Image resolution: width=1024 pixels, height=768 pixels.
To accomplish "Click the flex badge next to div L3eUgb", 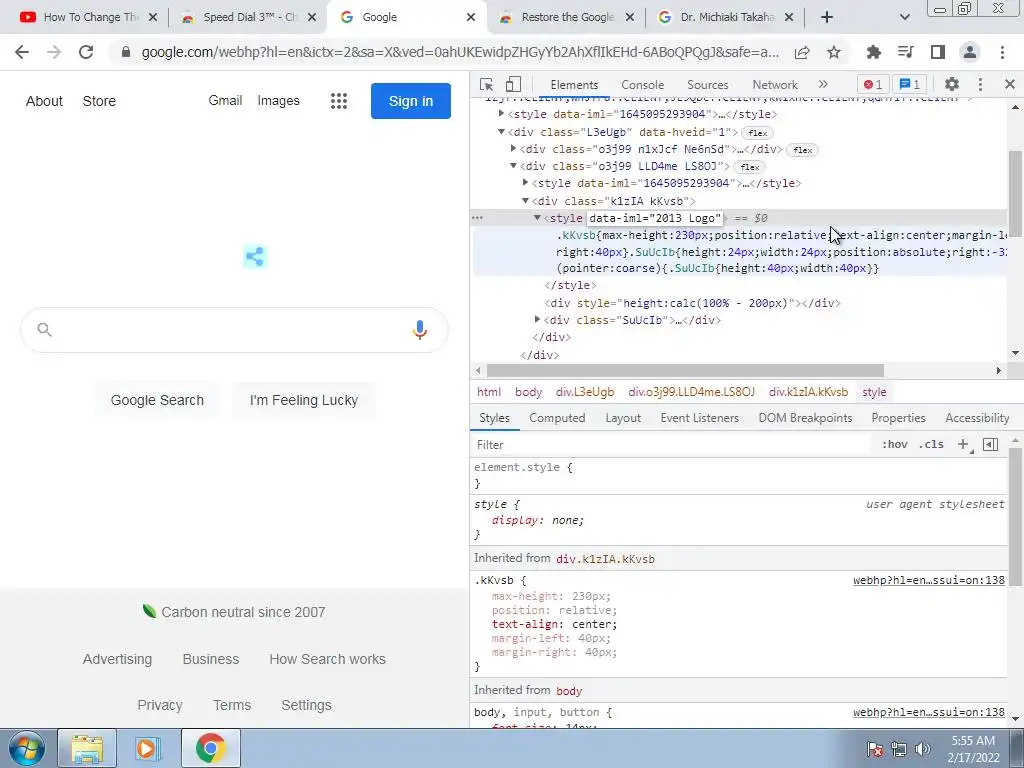I will (758, 133).
